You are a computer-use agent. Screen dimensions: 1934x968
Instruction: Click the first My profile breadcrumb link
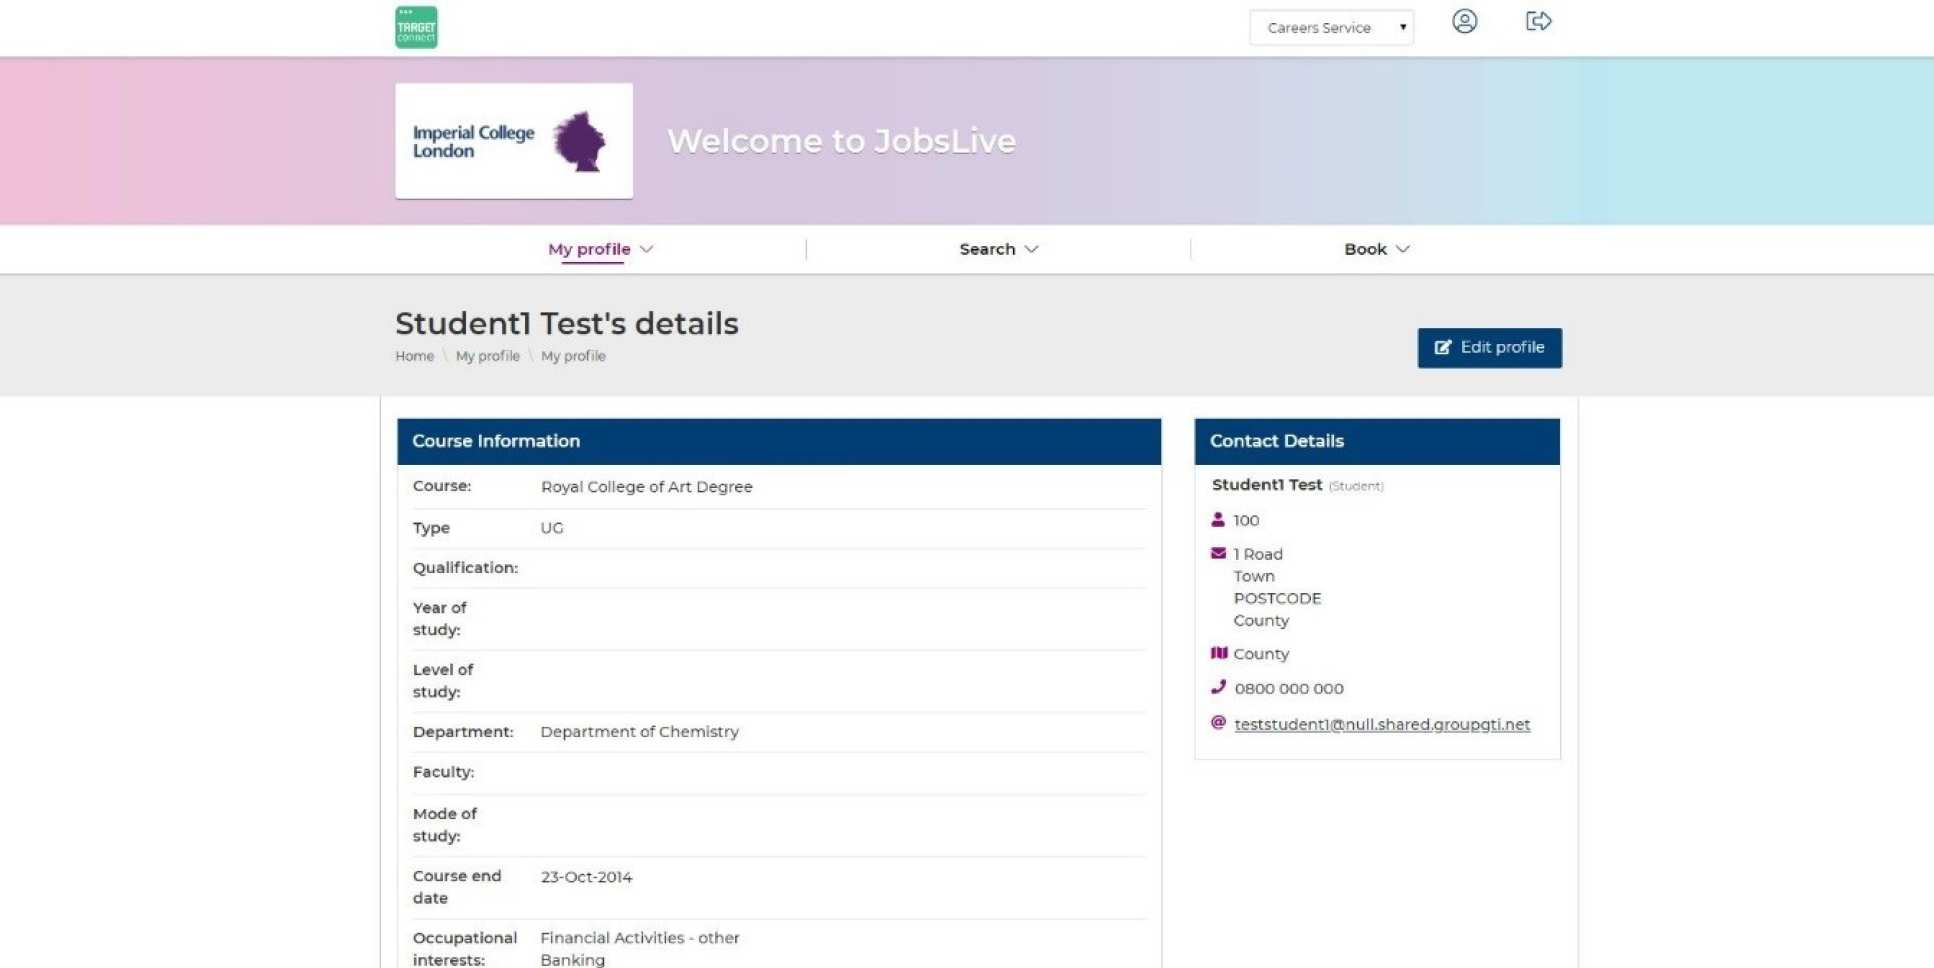click(x=487, y=356)
